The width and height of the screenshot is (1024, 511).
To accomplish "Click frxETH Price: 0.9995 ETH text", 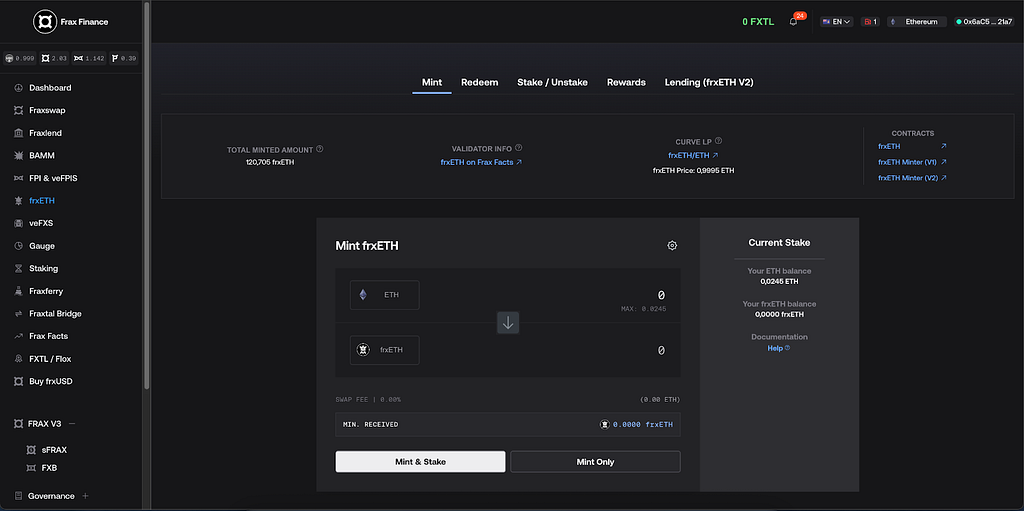I will tap(694, 171).
